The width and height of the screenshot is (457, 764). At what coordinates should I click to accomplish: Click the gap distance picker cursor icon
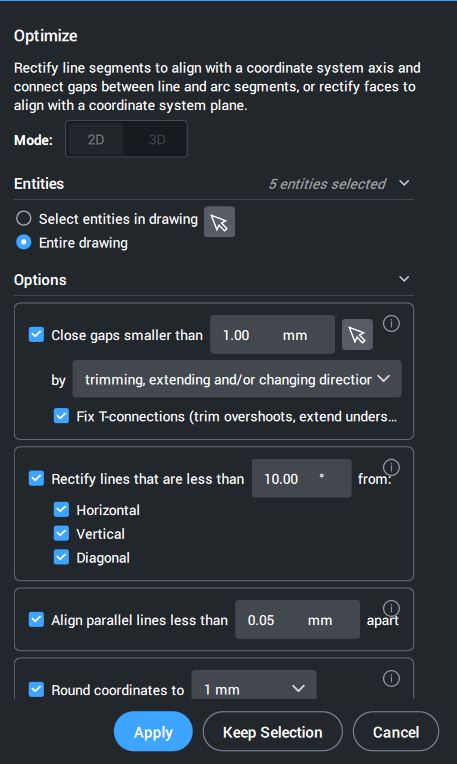[x=357, y=334]
